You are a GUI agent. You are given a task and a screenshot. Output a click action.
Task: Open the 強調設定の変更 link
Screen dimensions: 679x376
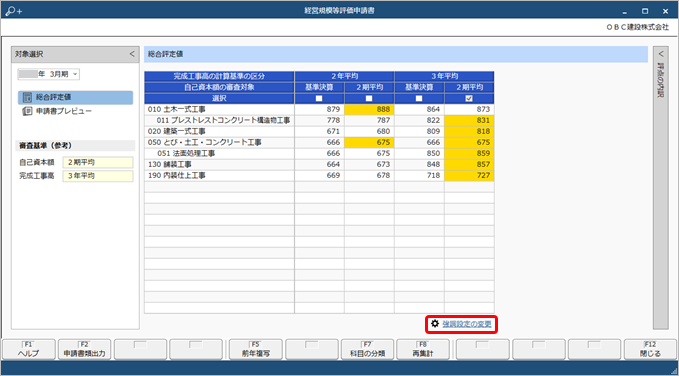(x=467, y=324)
